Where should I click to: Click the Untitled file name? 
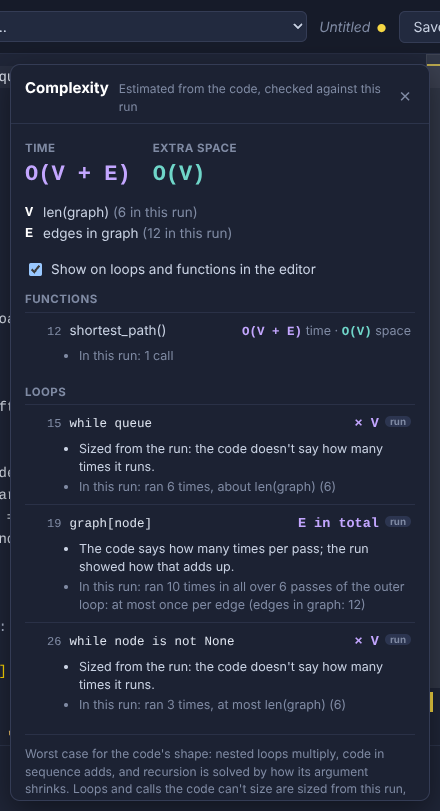pos(344,27)
